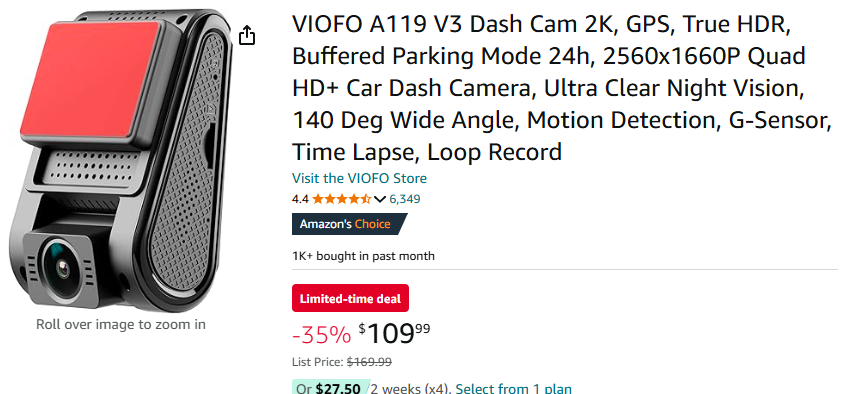The image size is (856, 394).
Task: Click the 4.4 rating number
Action: click(300, 199)
